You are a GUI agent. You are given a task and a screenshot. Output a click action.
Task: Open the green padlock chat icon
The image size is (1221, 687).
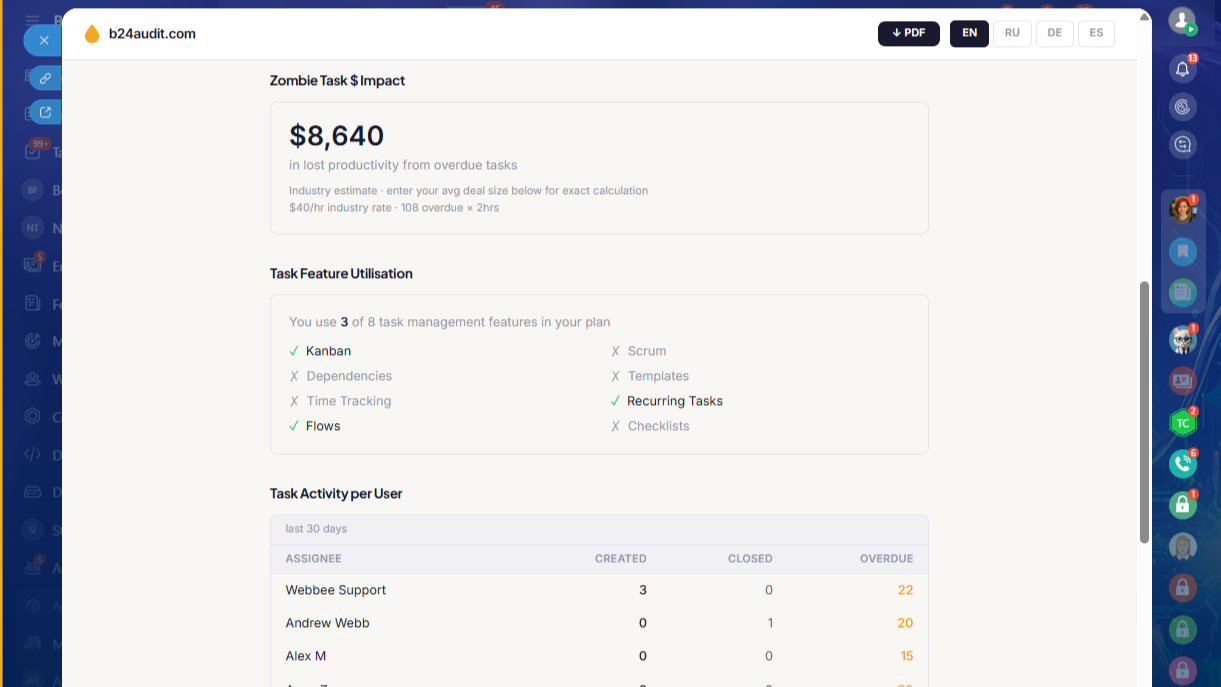pos(1182,505)
